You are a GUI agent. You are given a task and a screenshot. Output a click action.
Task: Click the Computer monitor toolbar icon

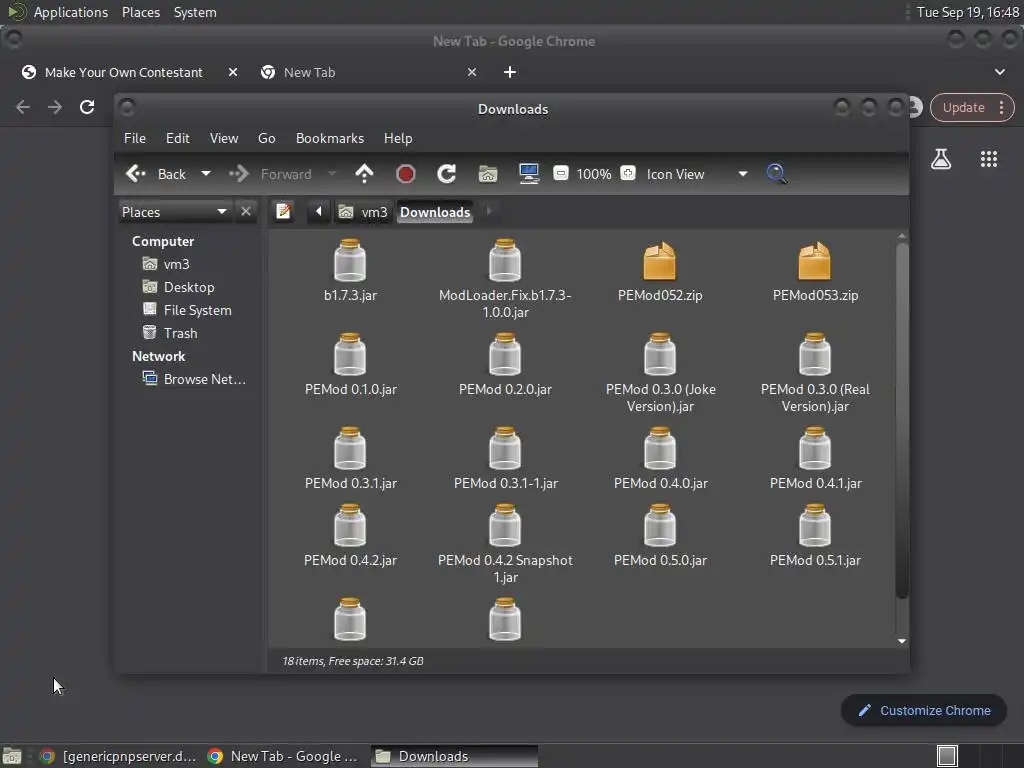point(529,174)
